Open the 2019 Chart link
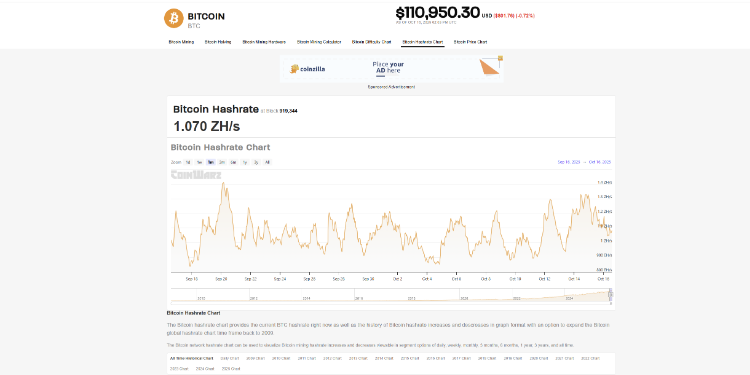 tap(513, 358)
